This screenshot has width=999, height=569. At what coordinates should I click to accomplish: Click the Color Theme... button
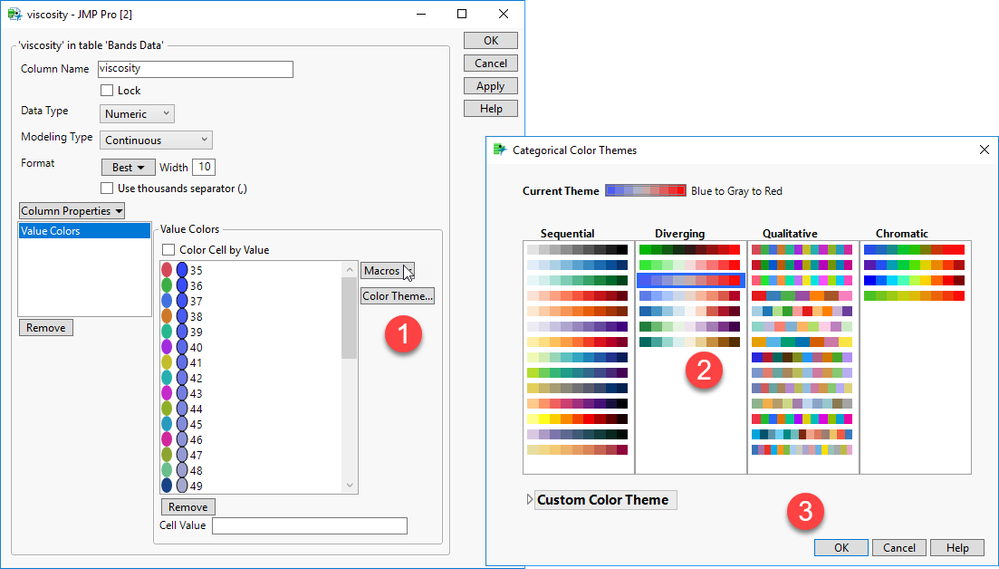pos(398,296)
